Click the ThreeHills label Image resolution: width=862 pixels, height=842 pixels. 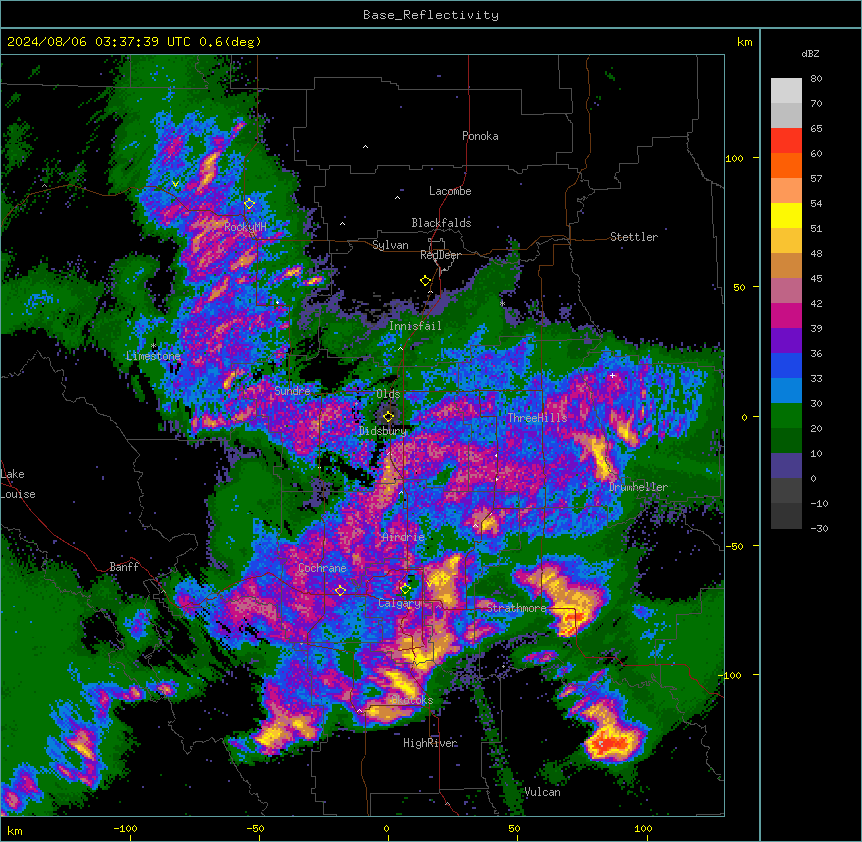point(537,418)
